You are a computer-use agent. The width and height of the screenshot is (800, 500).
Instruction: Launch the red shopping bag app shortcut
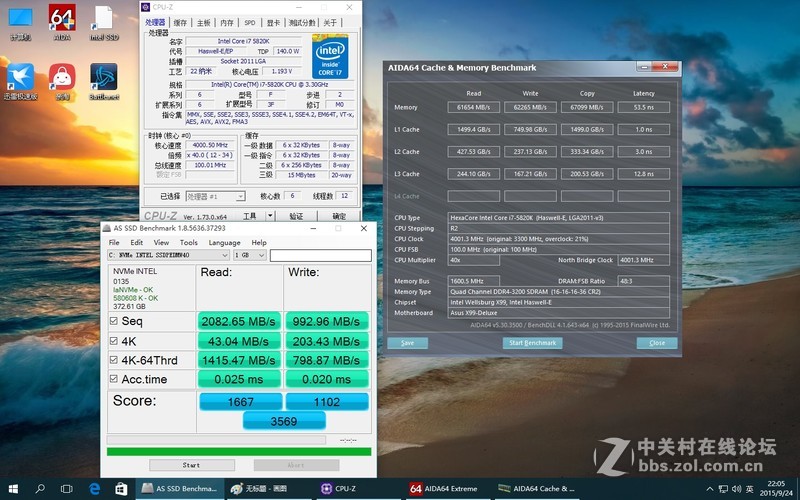[62, 81]
